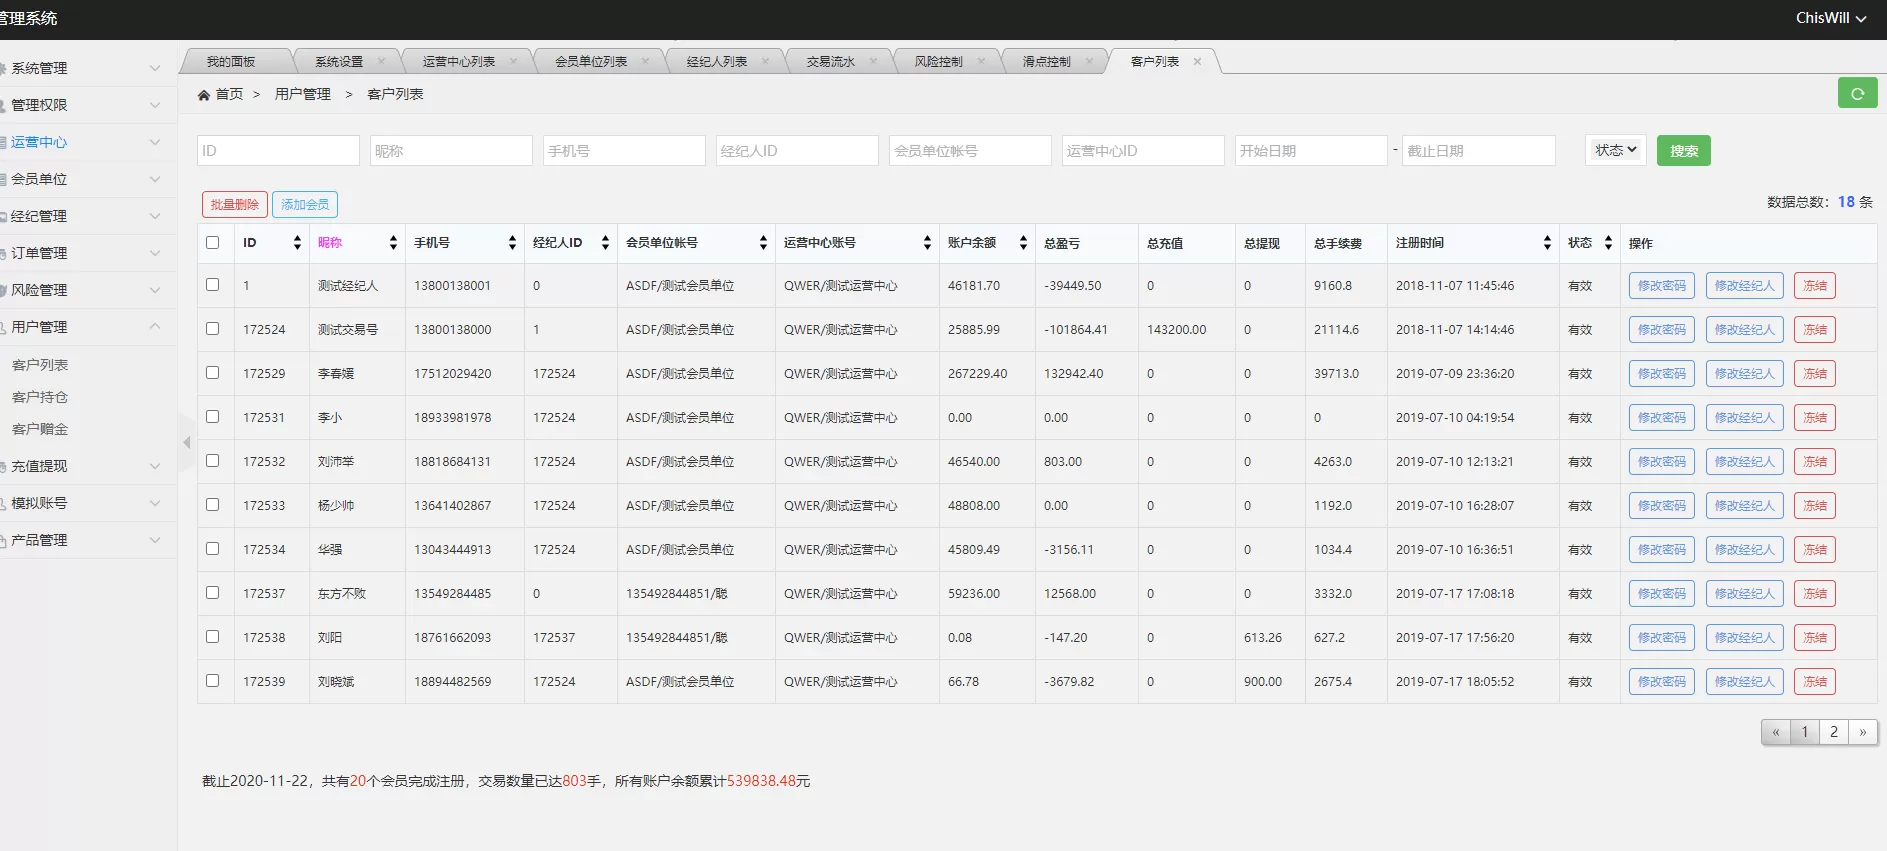This screenshot has height=851, width=1887.
Task: Sort table by 昵称 column arrows
Action: pos(393,243)
